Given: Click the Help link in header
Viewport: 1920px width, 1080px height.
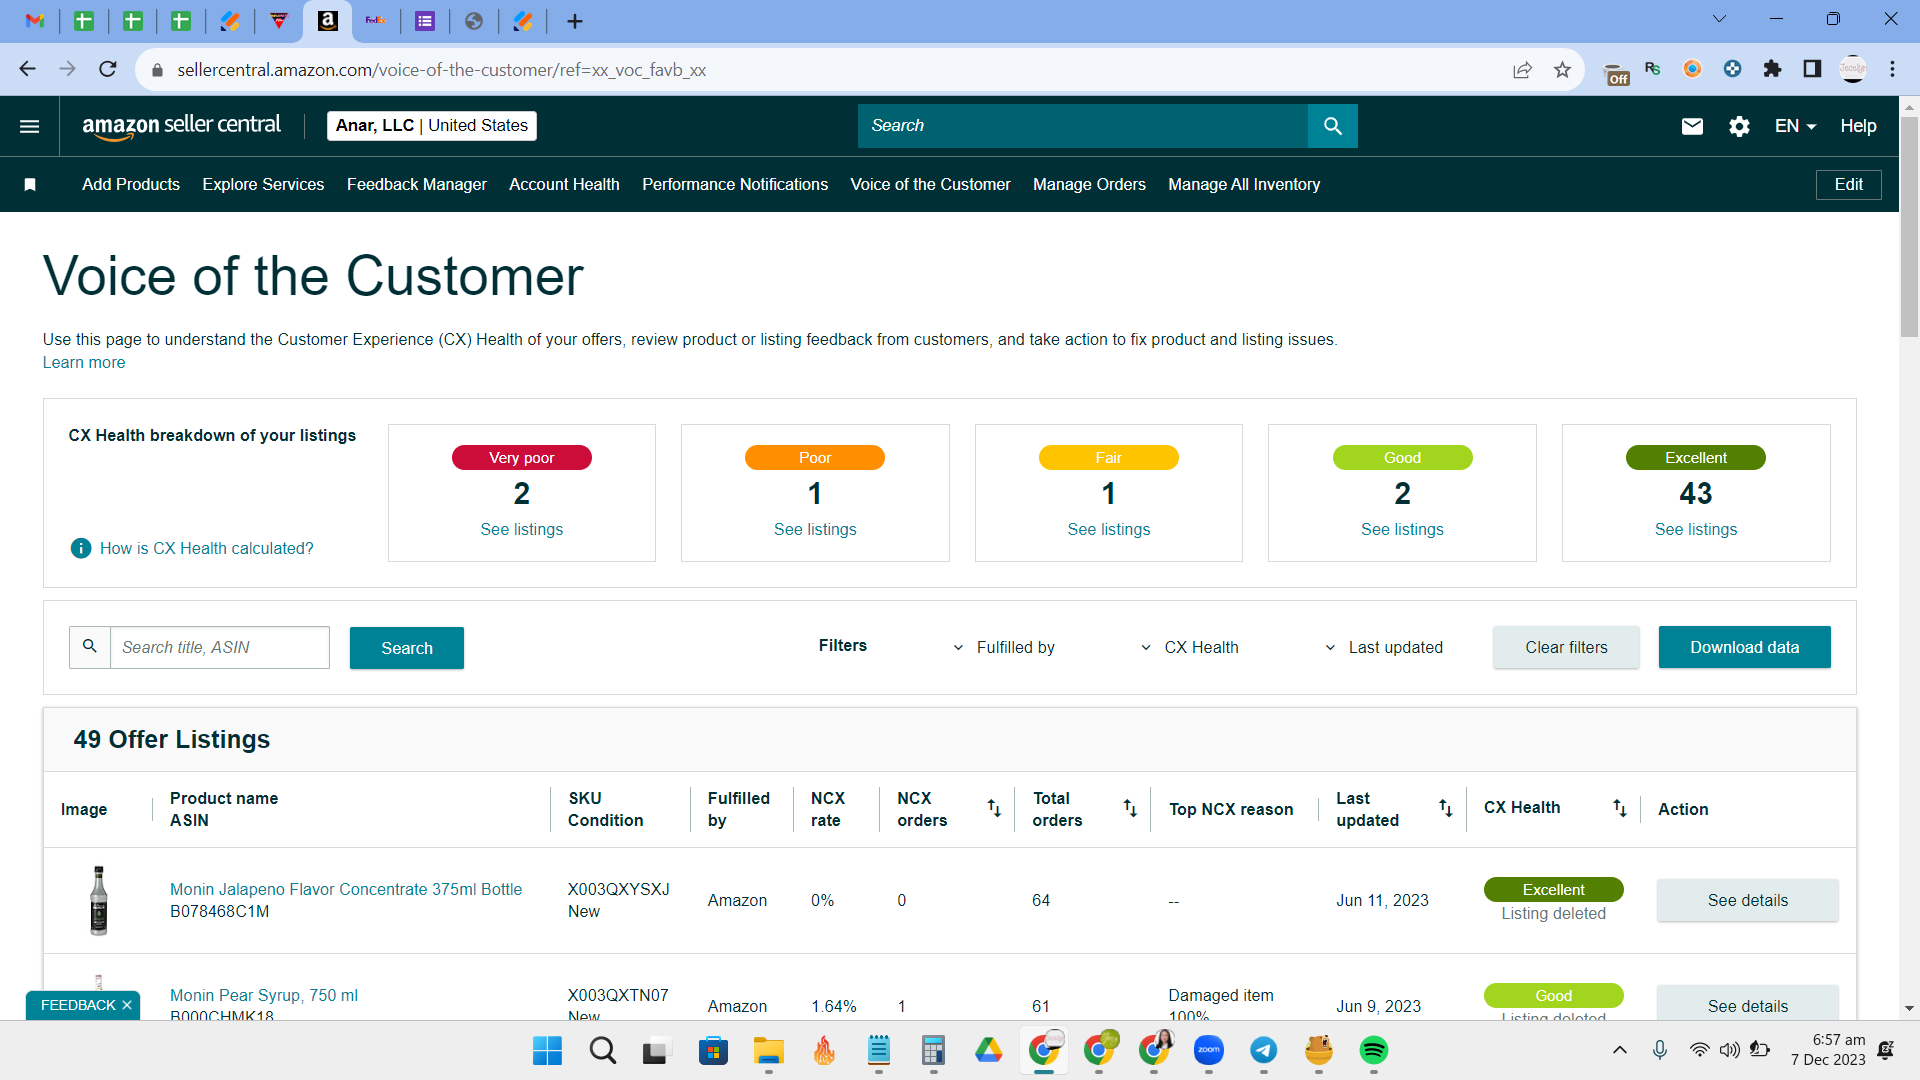Looking at the screenshot, I should coord(1858,126).
